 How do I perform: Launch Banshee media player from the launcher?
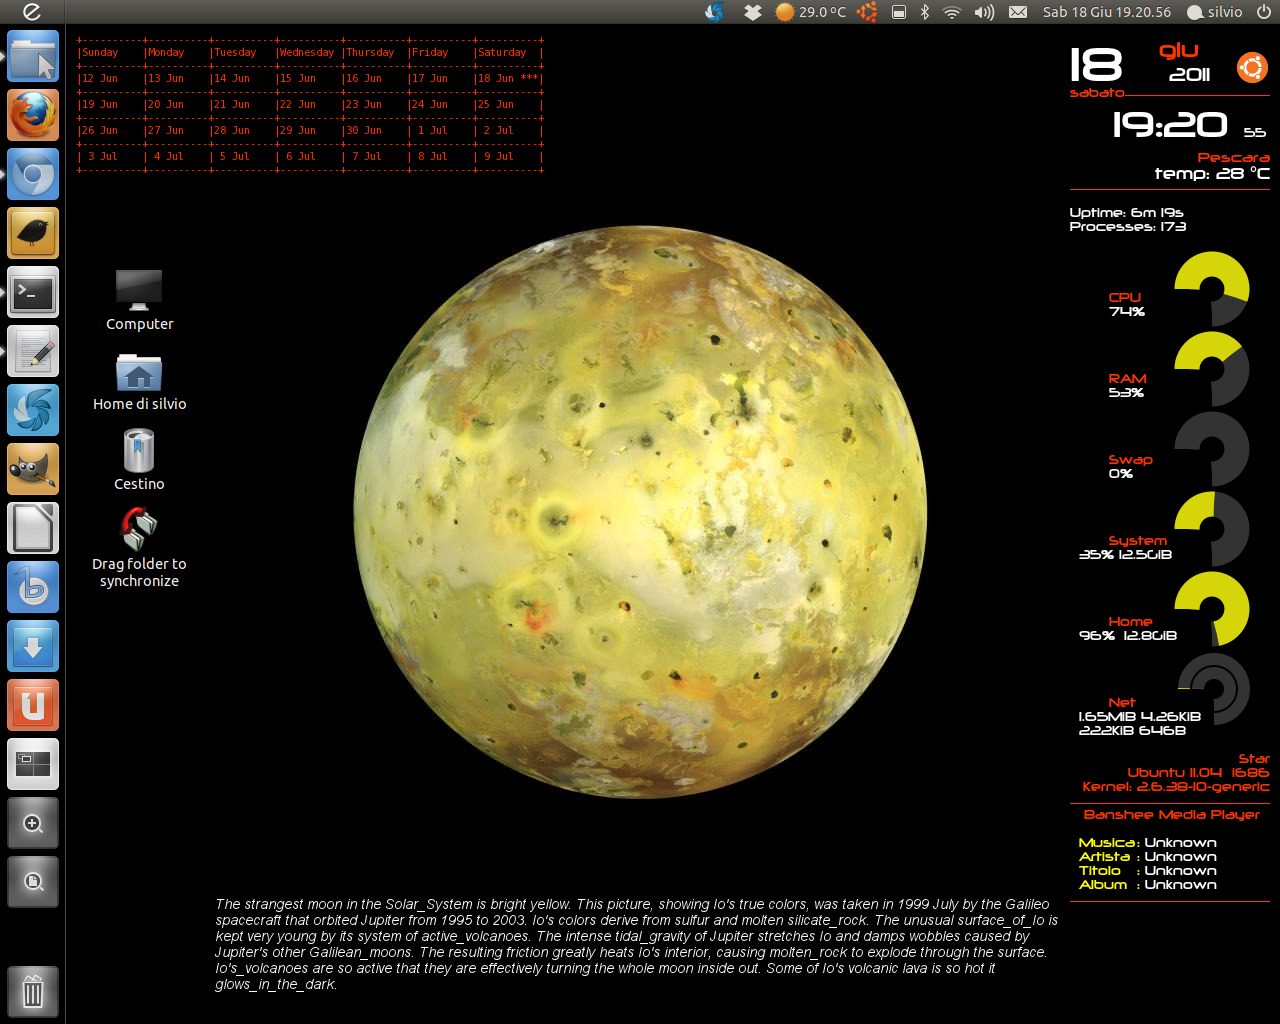click(33, 587)
